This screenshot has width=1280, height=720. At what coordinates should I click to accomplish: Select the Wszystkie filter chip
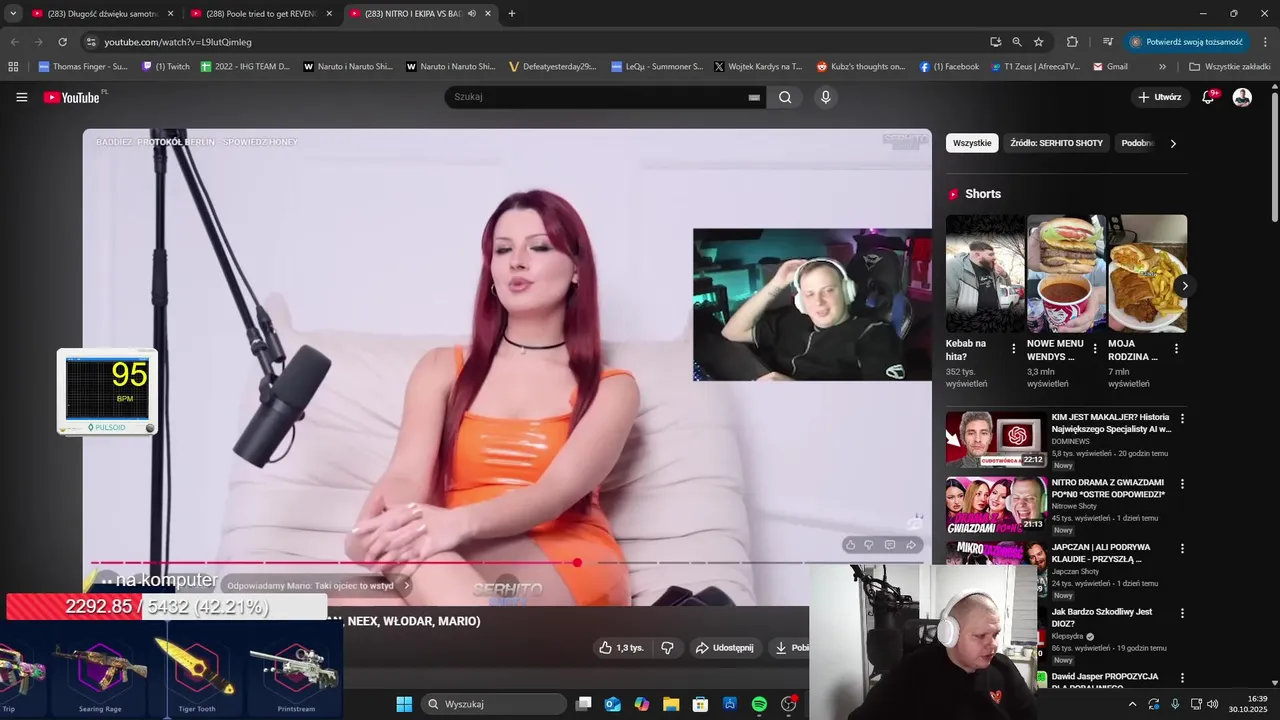pyautogui.click(x=972, y=143)
